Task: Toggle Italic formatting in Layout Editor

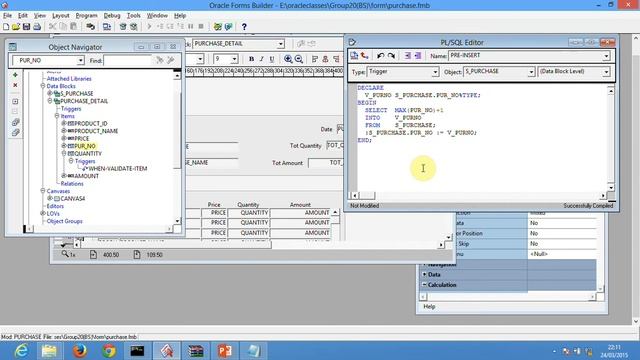Action: pyautogui.click(x=262, y=59)
